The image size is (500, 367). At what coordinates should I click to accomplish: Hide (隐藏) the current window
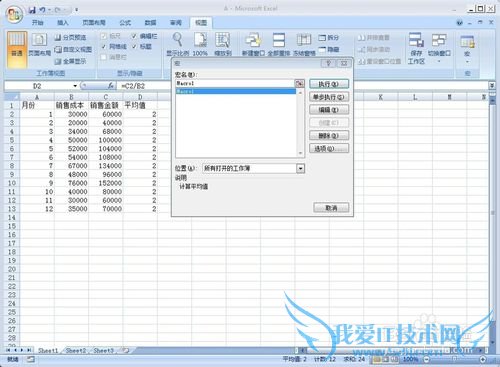pyautogui.click(x=329, y=49)
